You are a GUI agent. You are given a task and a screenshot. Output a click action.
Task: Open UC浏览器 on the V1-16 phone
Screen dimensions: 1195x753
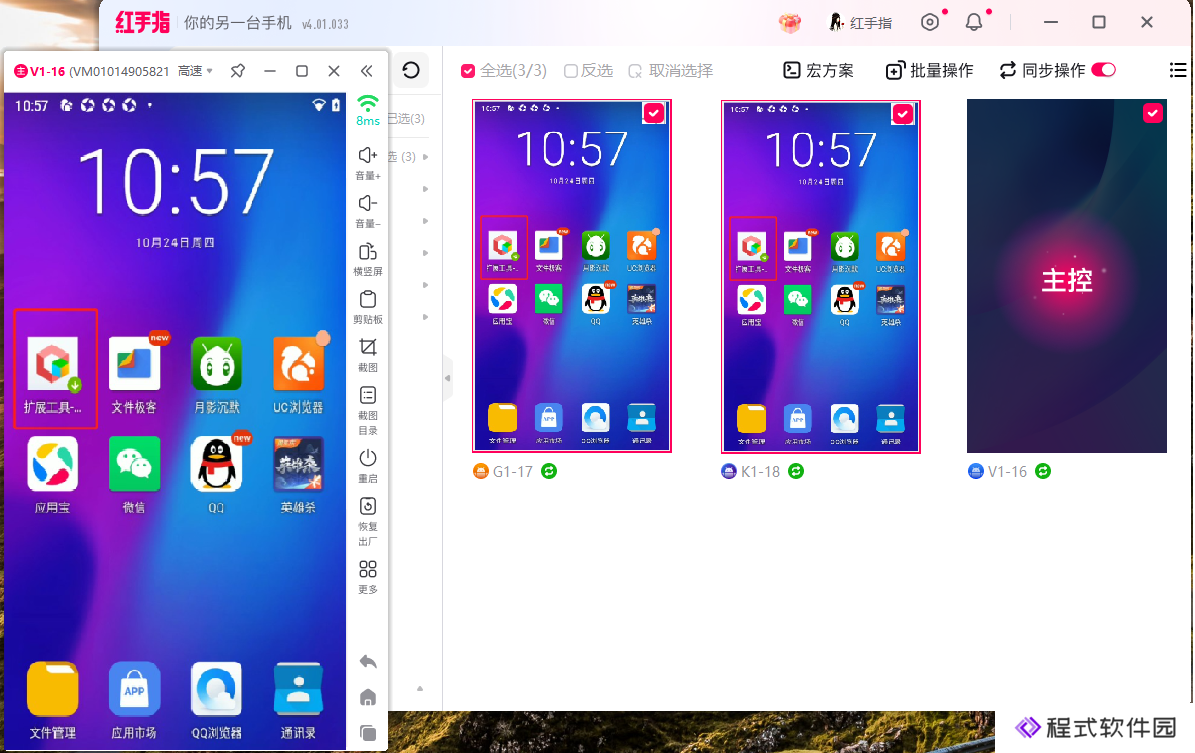tap(298, 374)
